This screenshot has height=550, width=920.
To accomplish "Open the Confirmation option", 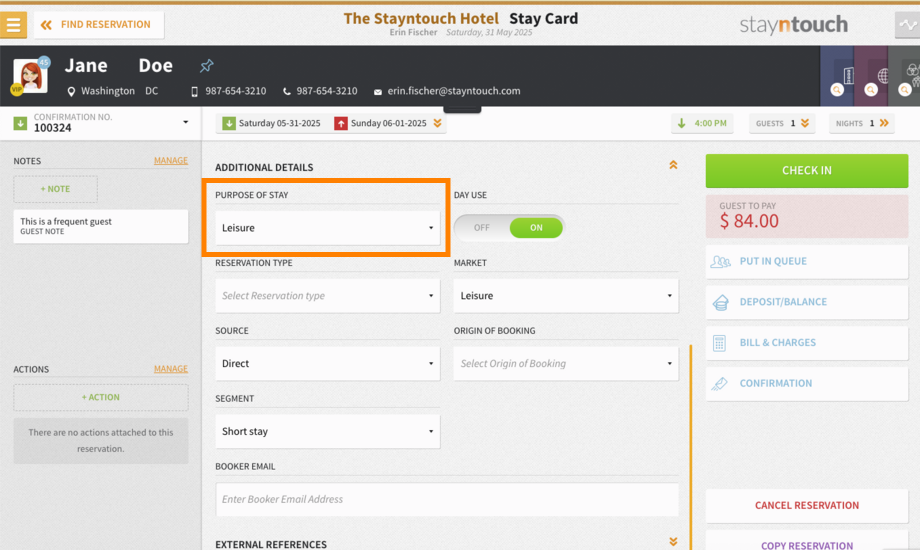I will coord(807,383).
